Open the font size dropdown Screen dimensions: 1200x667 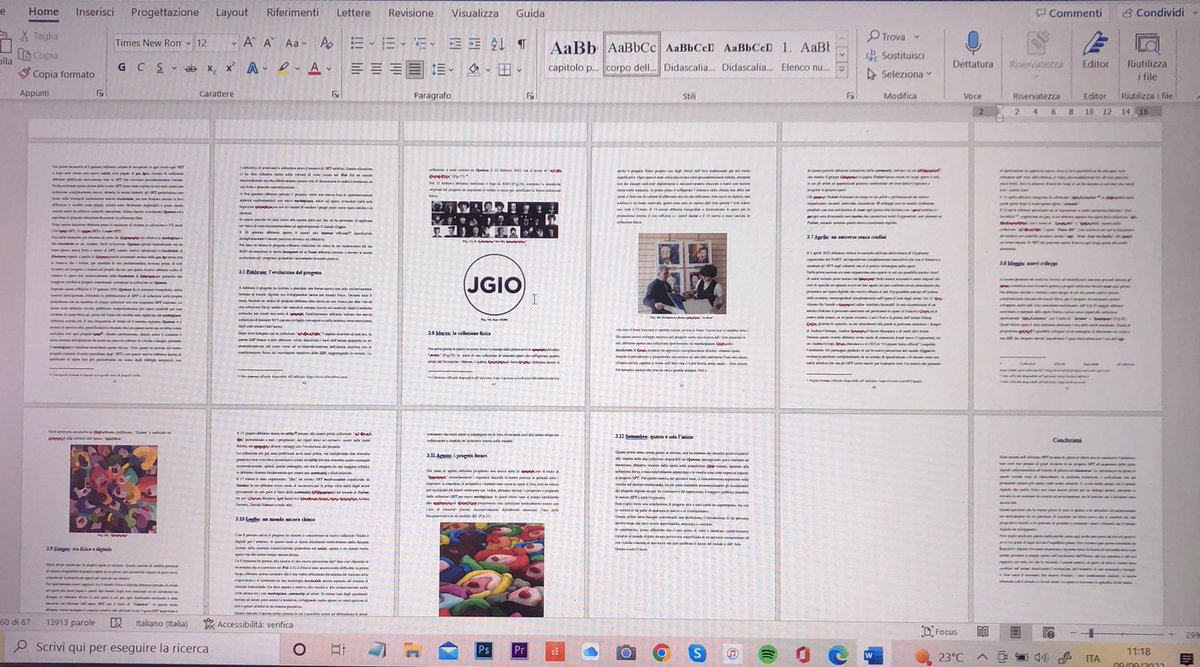(x=233, y=43)
